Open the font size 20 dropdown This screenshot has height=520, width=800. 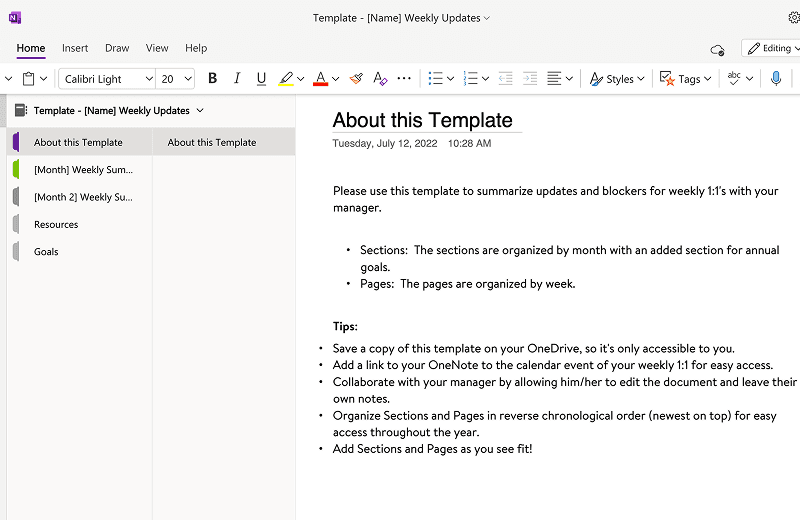click(175, 79)
